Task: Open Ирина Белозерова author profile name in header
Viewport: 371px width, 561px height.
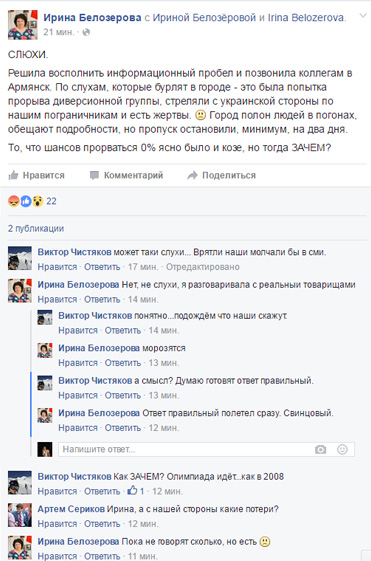Action: point(92,18)
